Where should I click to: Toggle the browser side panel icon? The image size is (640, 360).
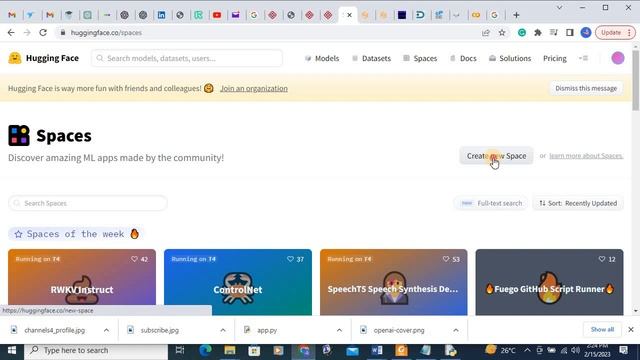tap(570, 33)
